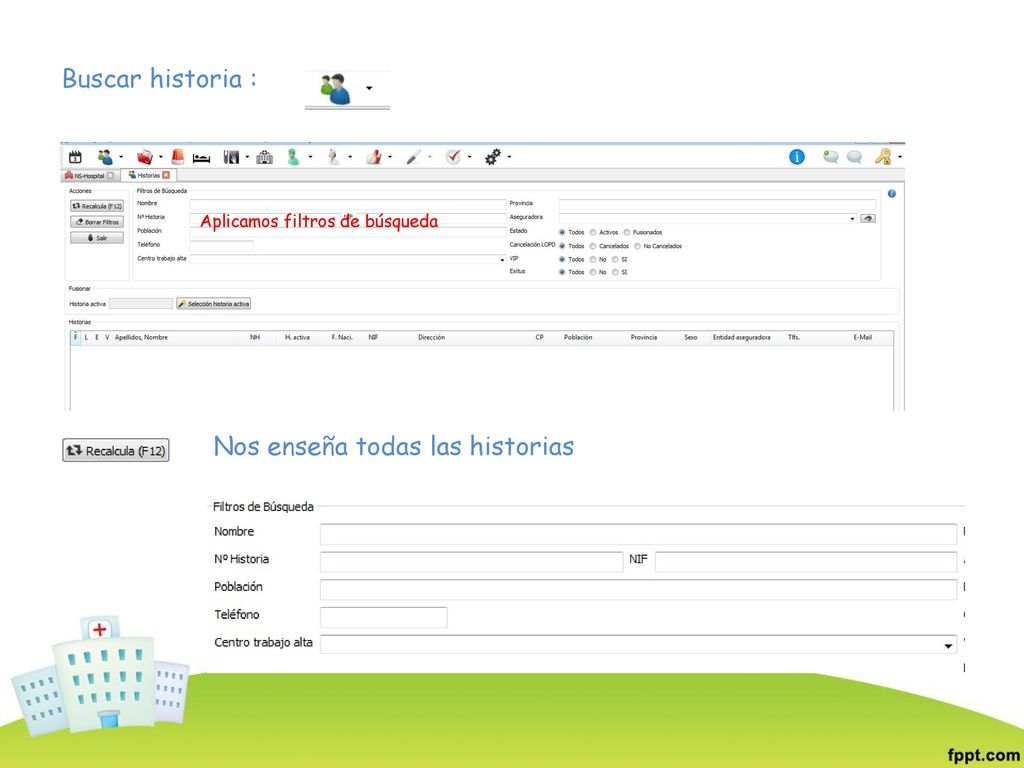Click the red checkmark toolbar icon
1024x768 pixels.
(453, 157)
